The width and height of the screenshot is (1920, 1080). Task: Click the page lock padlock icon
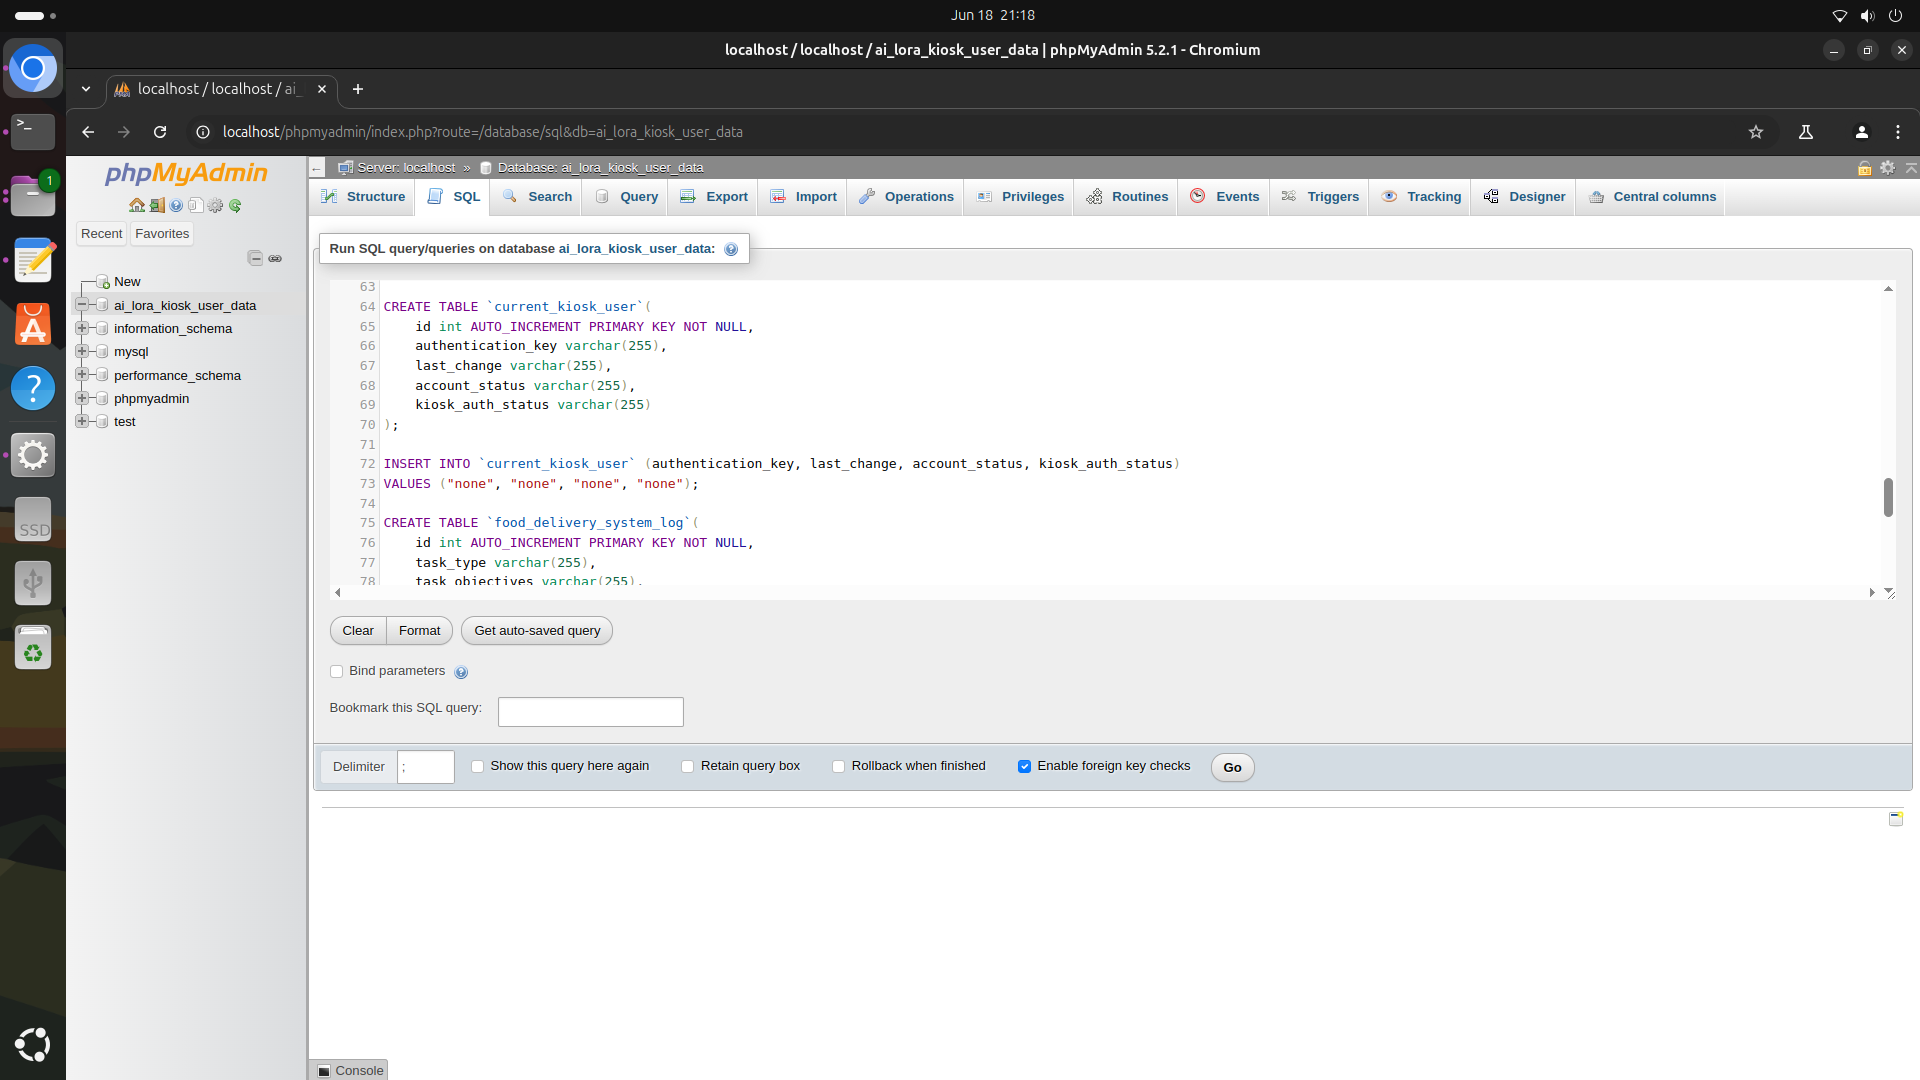click(1864, 168)
